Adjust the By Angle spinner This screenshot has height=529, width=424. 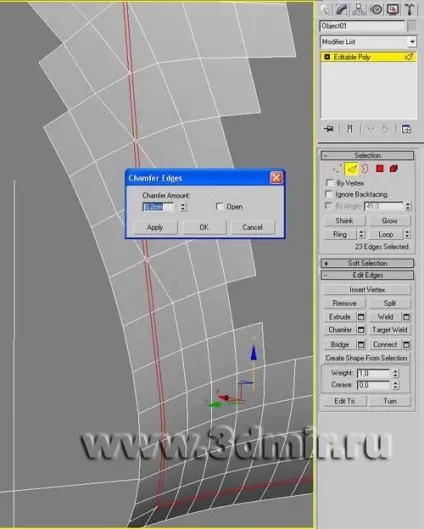pyautogui.click(x=408, y=206)
